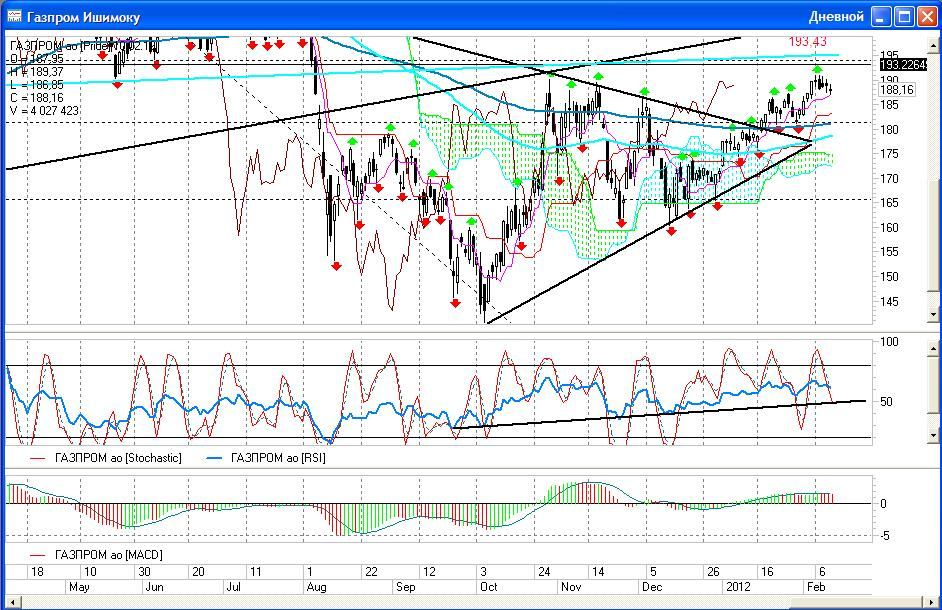This screenshot has width=942, height=610.
Task: Click the chart window icon in title bar
Action: tap(14, 16)
